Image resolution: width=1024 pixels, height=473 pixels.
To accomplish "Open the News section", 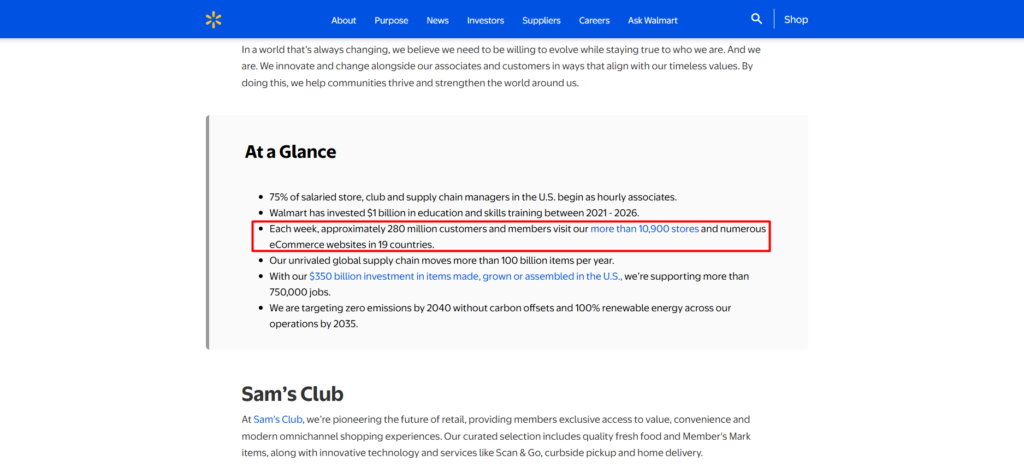I will [x=438, y=20].
